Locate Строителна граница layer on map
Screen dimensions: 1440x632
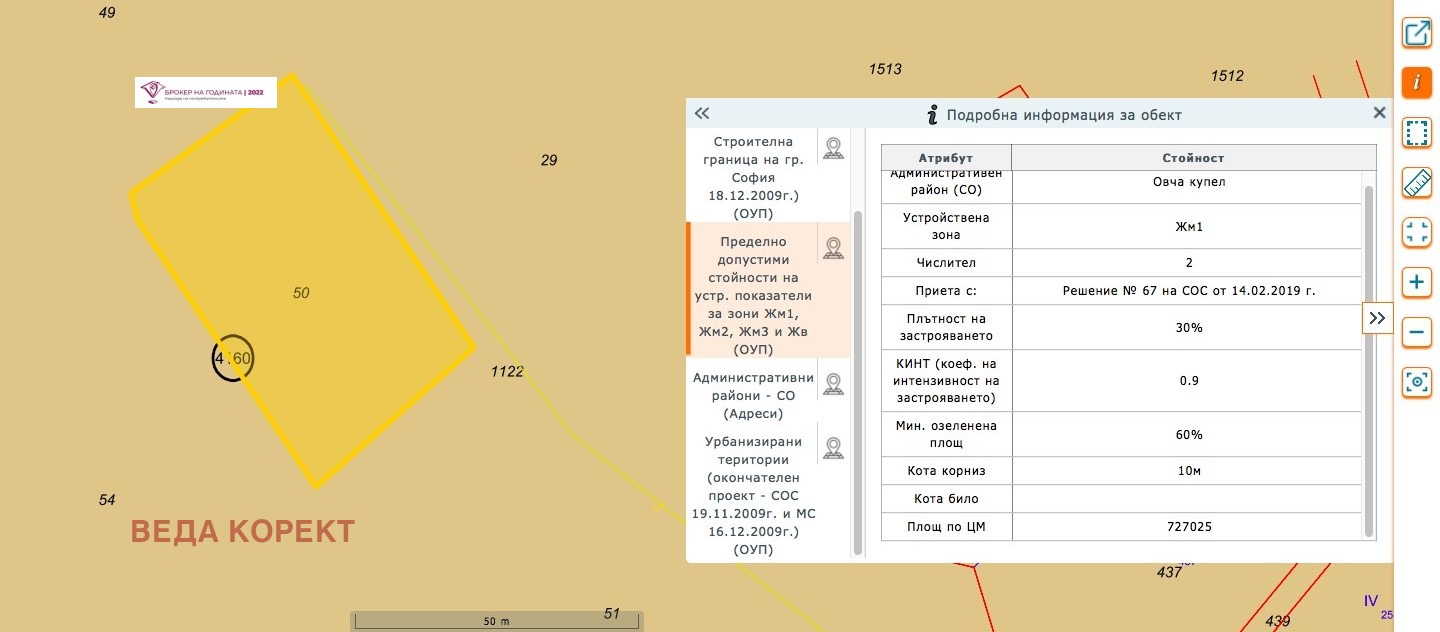833,149
